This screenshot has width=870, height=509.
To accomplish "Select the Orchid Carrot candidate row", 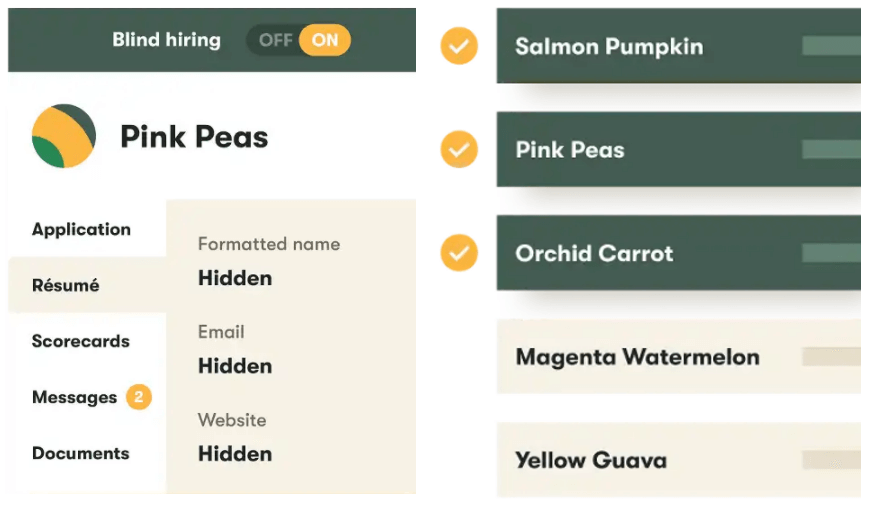I will click(678, 253).
